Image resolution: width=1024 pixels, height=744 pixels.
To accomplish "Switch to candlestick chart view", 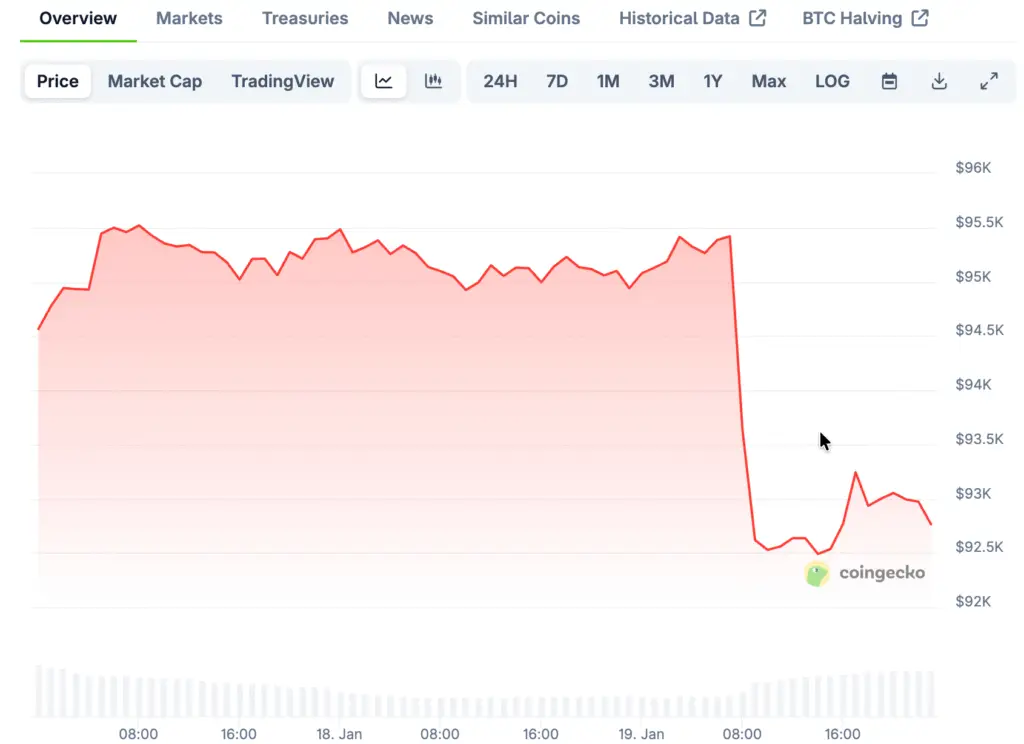I will [433, 82].
